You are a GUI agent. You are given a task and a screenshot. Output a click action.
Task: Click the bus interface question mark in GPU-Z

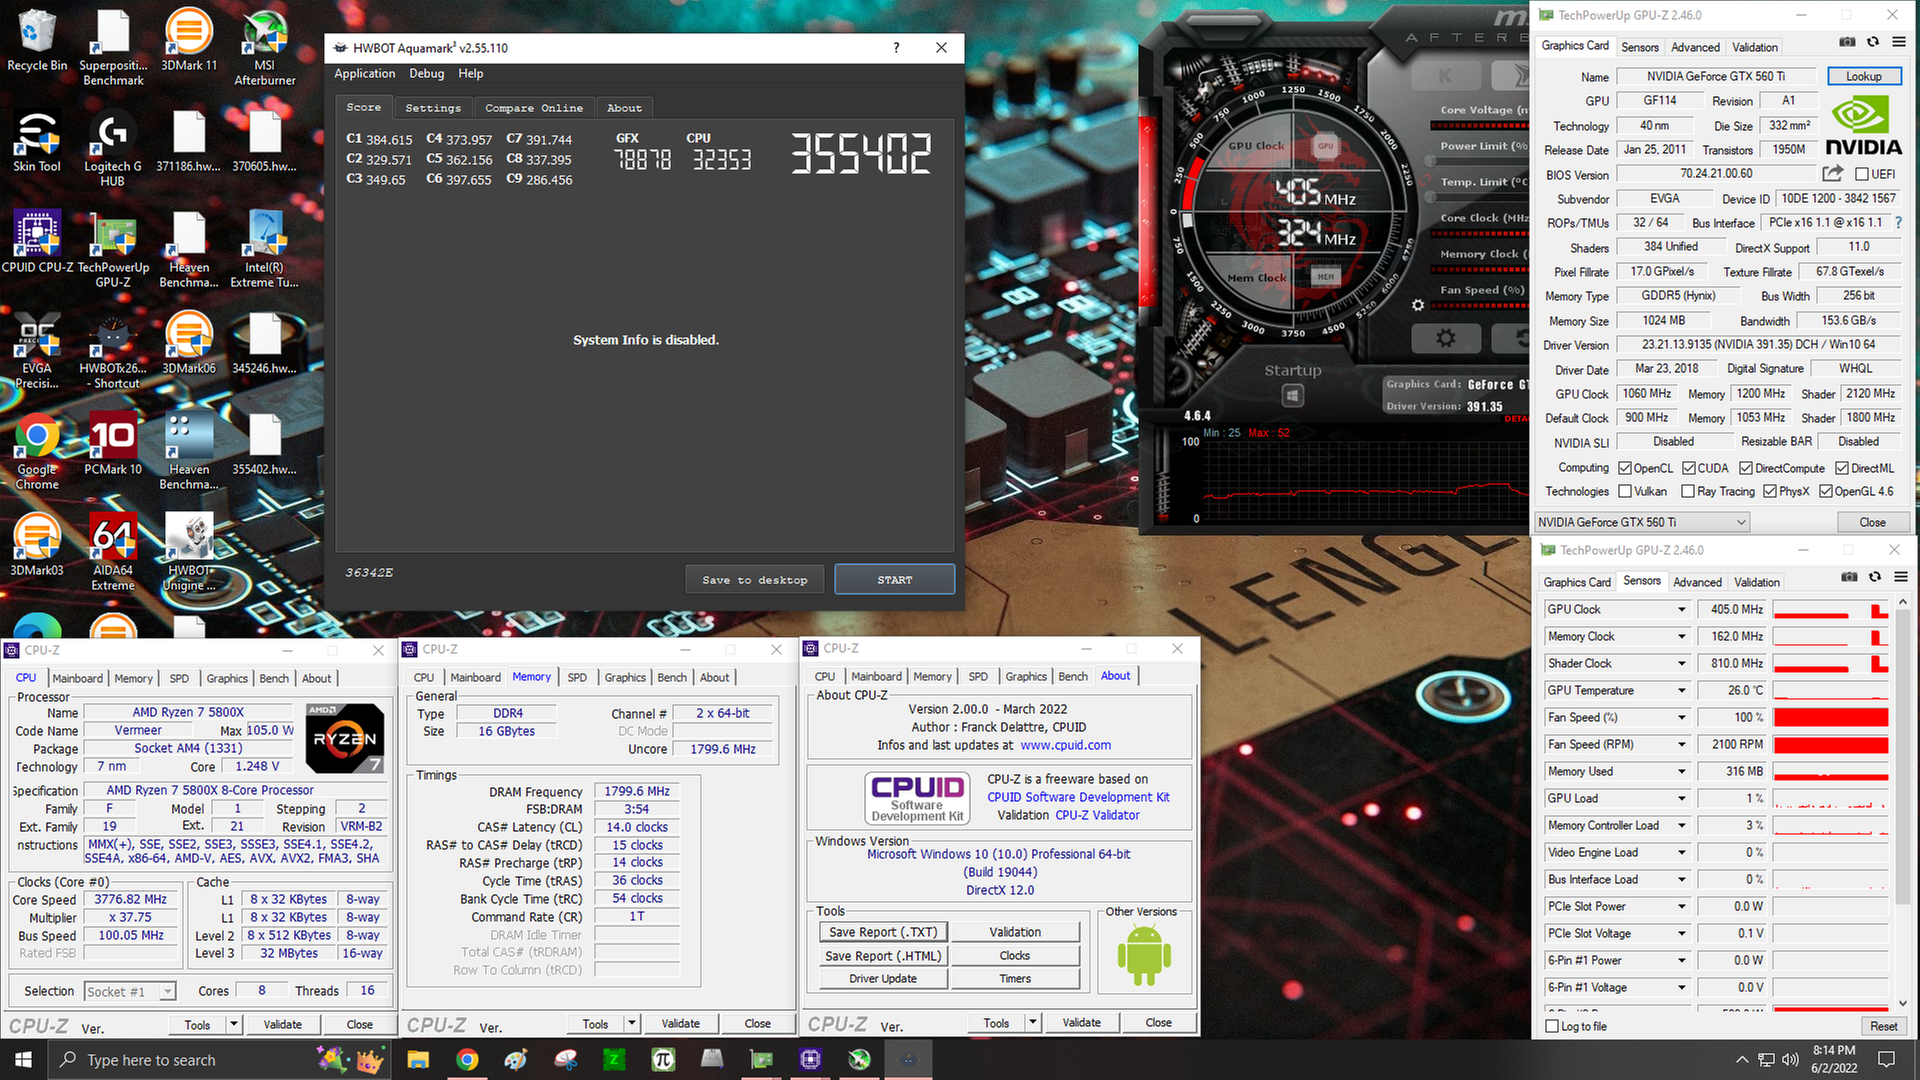1898,222
